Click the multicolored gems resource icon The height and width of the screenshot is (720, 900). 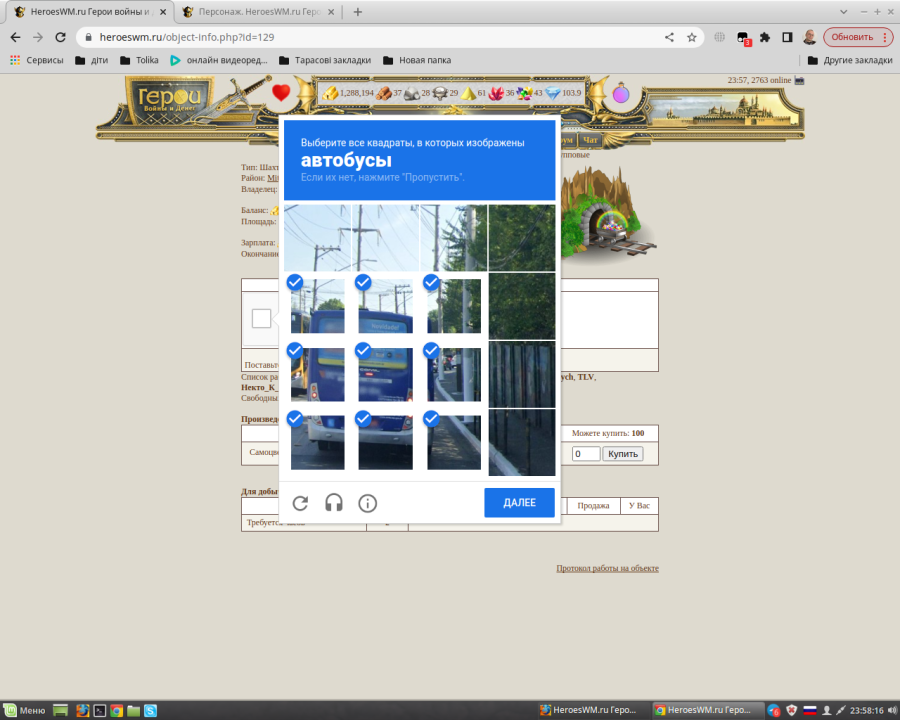coord(524,93)
